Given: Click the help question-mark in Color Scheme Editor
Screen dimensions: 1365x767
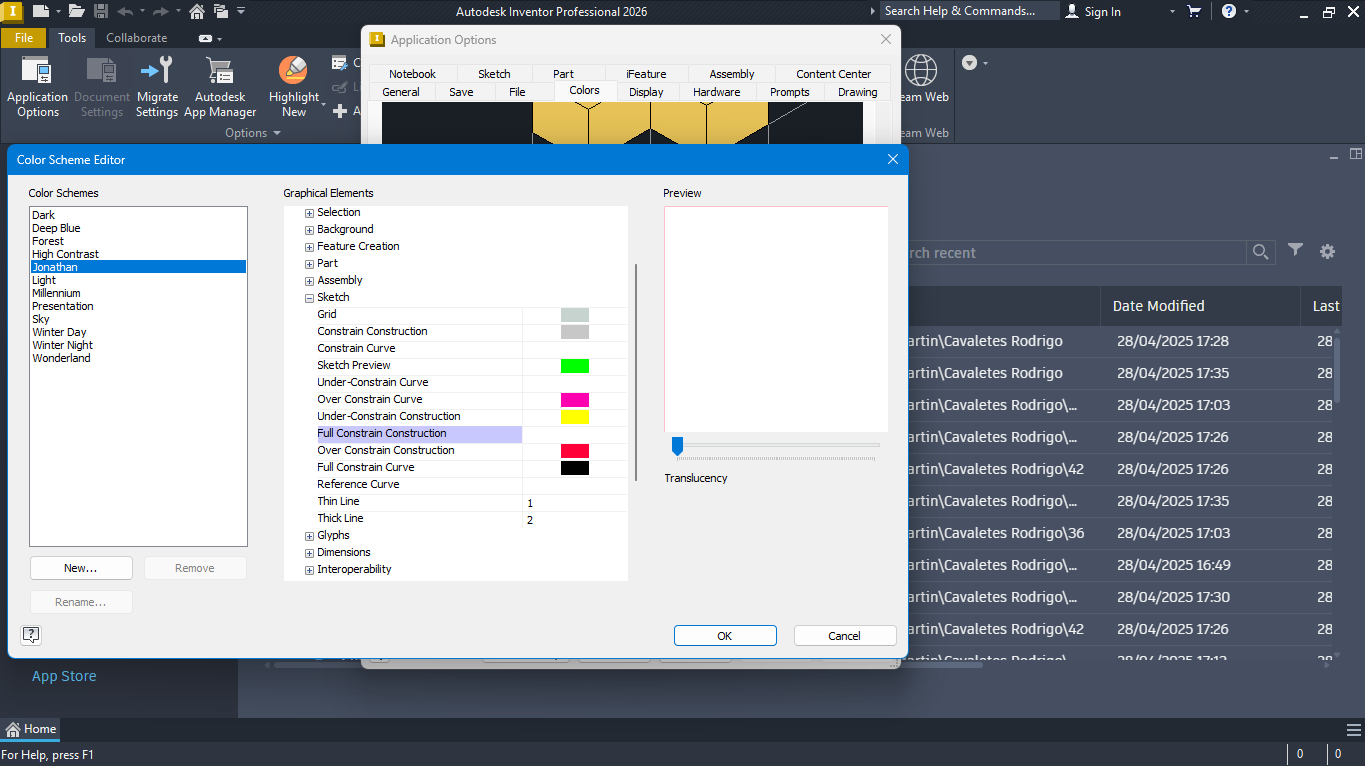Looking at the screenshot, I should pyautogui.click(x=30, y=635).
